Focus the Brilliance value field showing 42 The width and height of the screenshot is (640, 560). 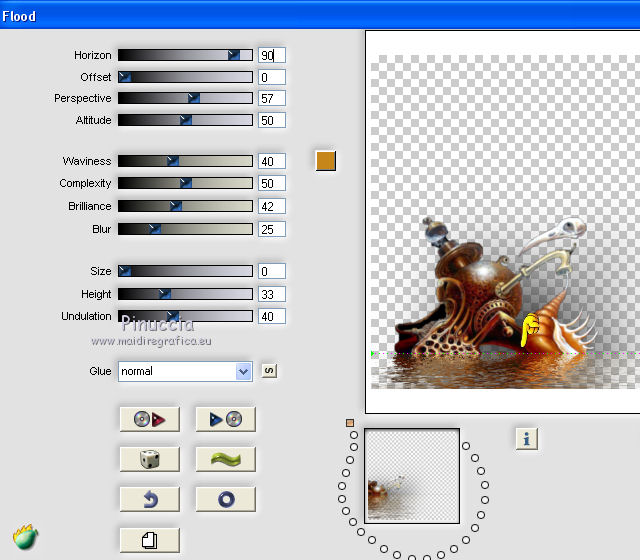point(272,206)
